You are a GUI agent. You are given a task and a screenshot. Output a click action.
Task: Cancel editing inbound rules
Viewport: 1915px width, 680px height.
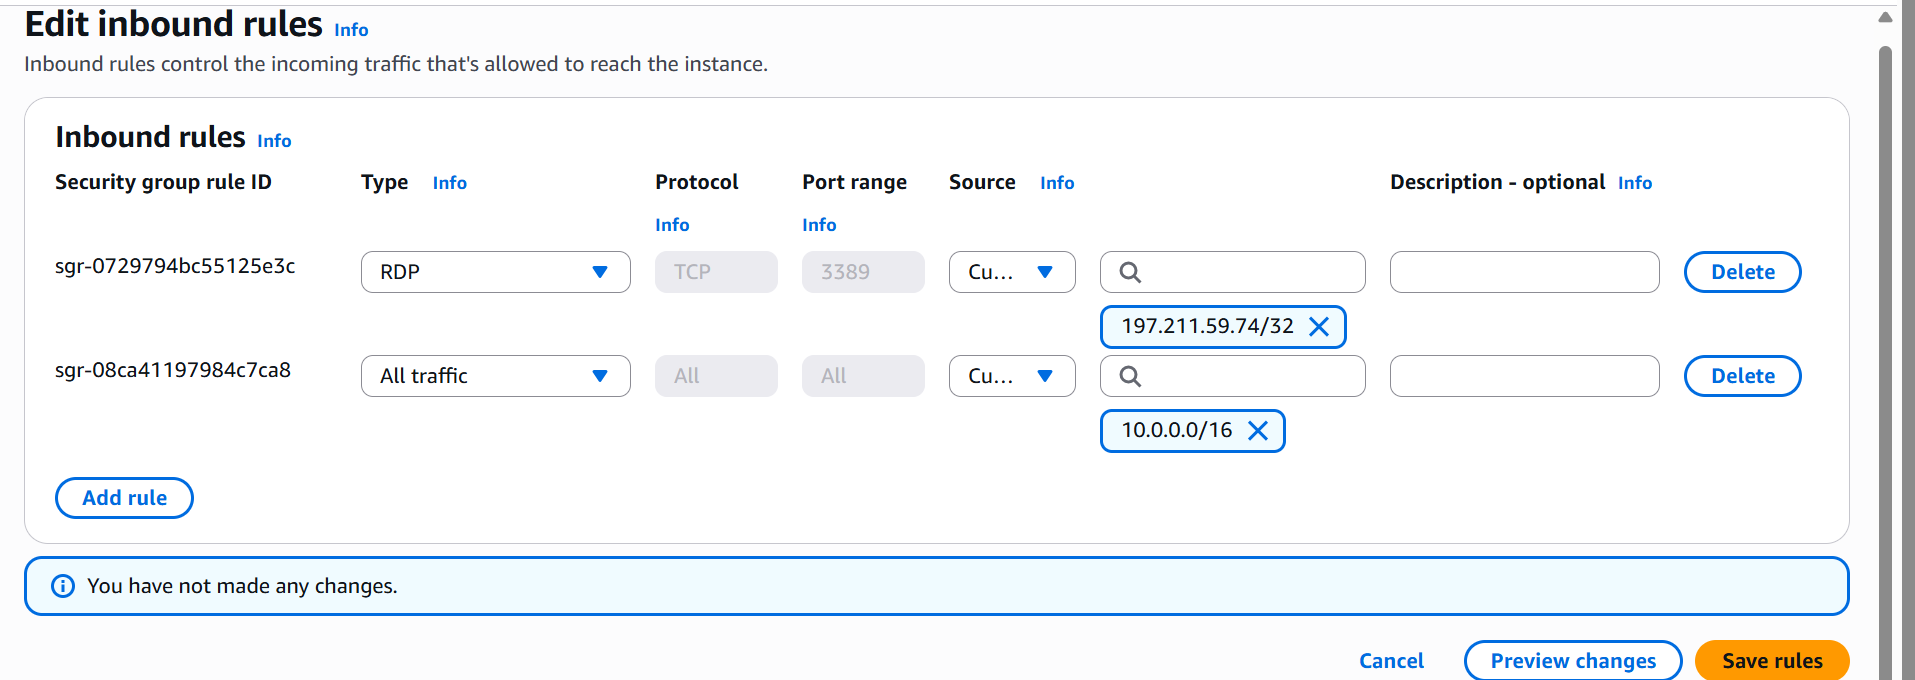pyautogui.click(x=1391, y=661)
